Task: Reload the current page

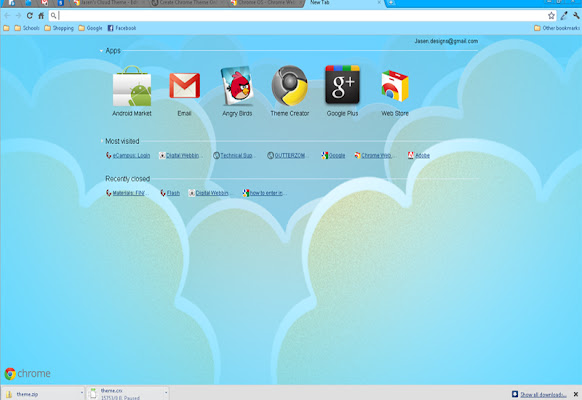Action: click(x=29, y=16)
